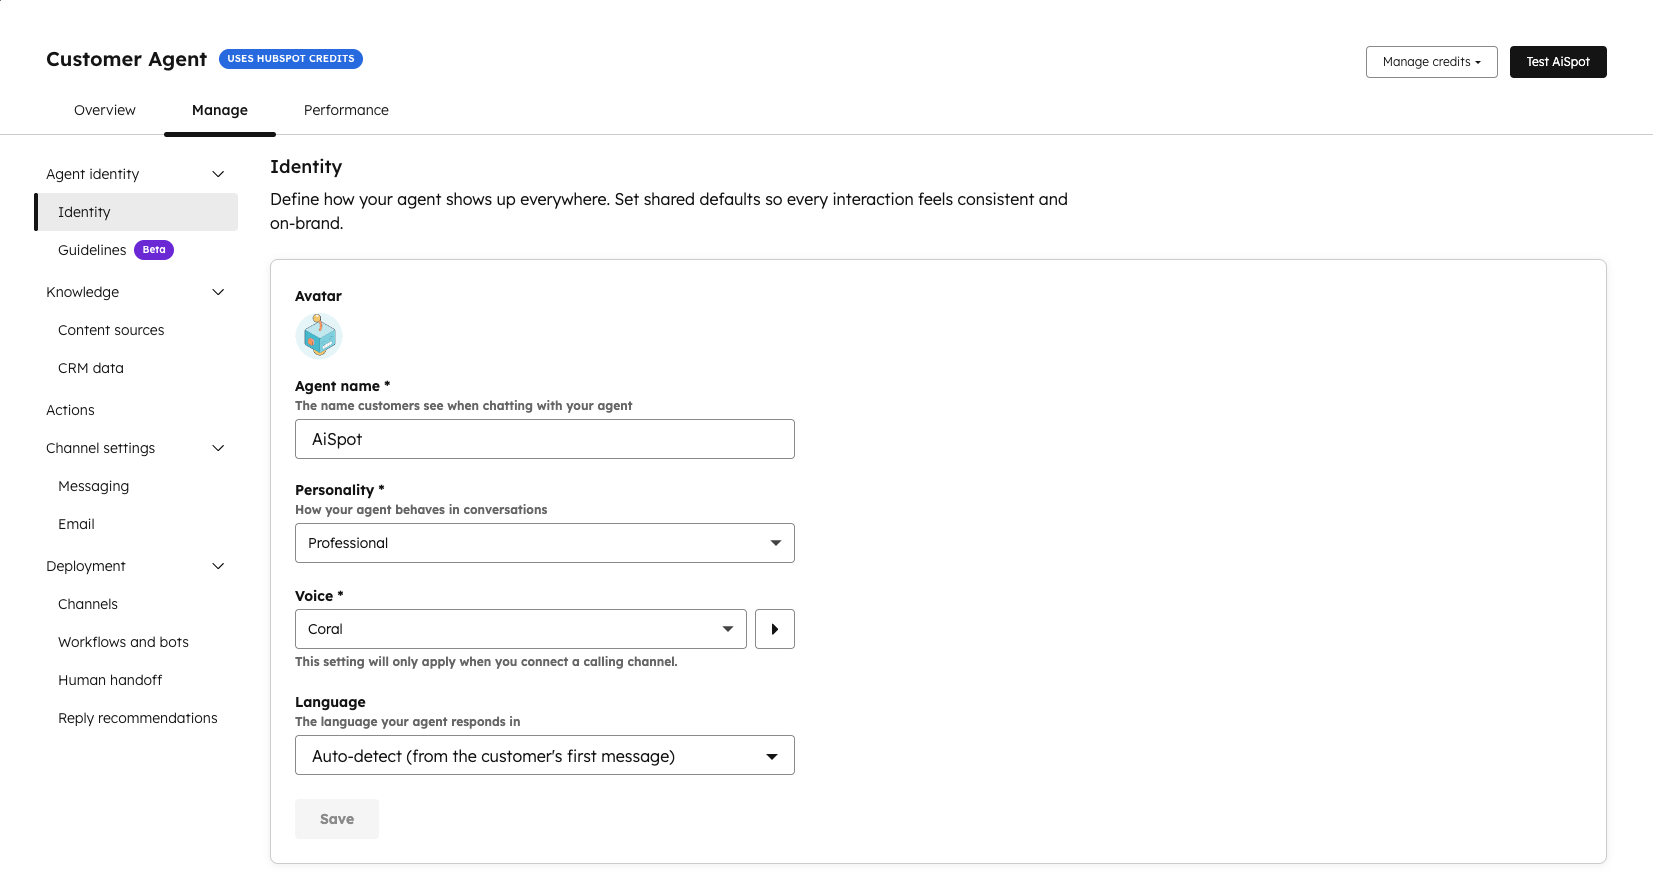Click the Uses HubSpot Credits badge

(291, 59)
